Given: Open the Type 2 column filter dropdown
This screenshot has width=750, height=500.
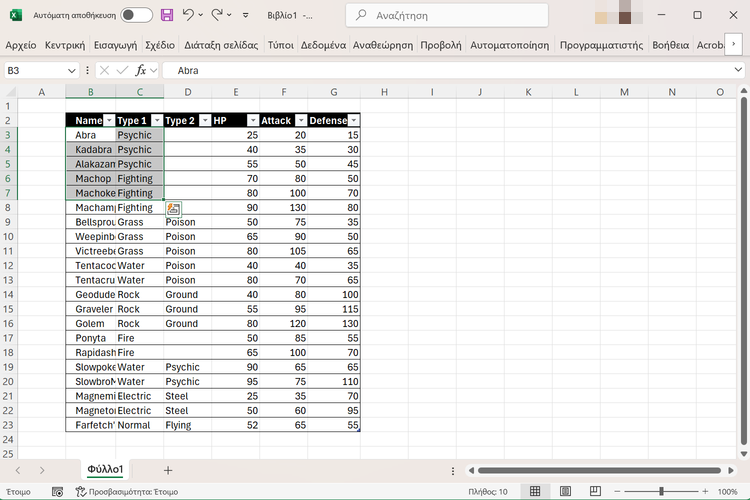Looking at the screenshot, I should coord(205,120).
